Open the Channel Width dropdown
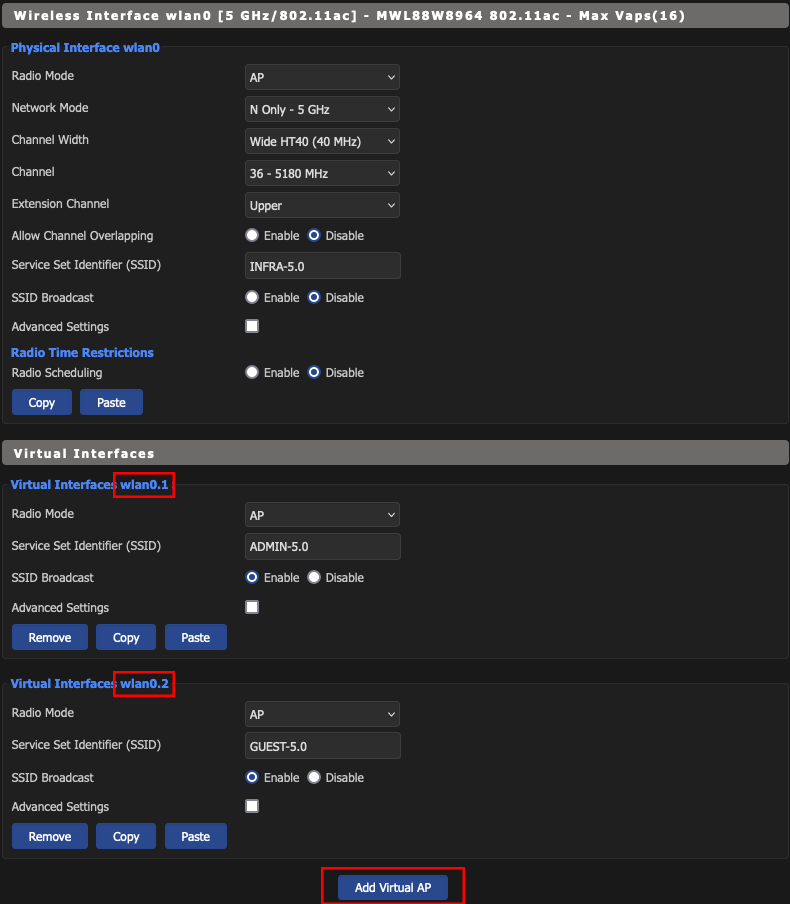This screenshot has height=904, width=790. point(321,141)
